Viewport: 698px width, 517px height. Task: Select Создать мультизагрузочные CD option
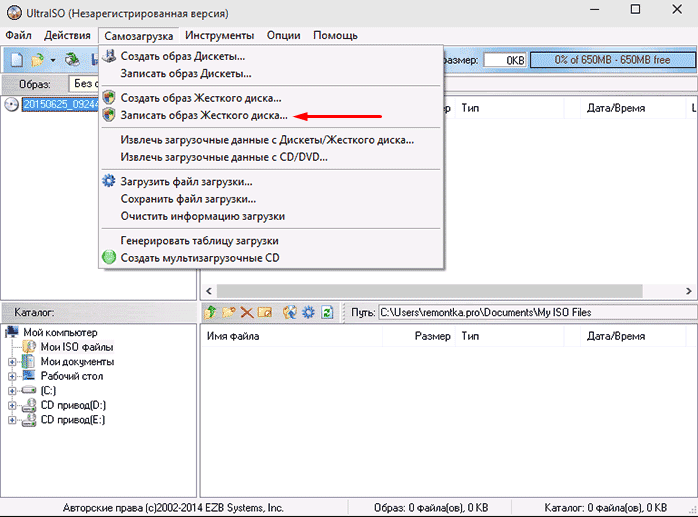point(200,258)
